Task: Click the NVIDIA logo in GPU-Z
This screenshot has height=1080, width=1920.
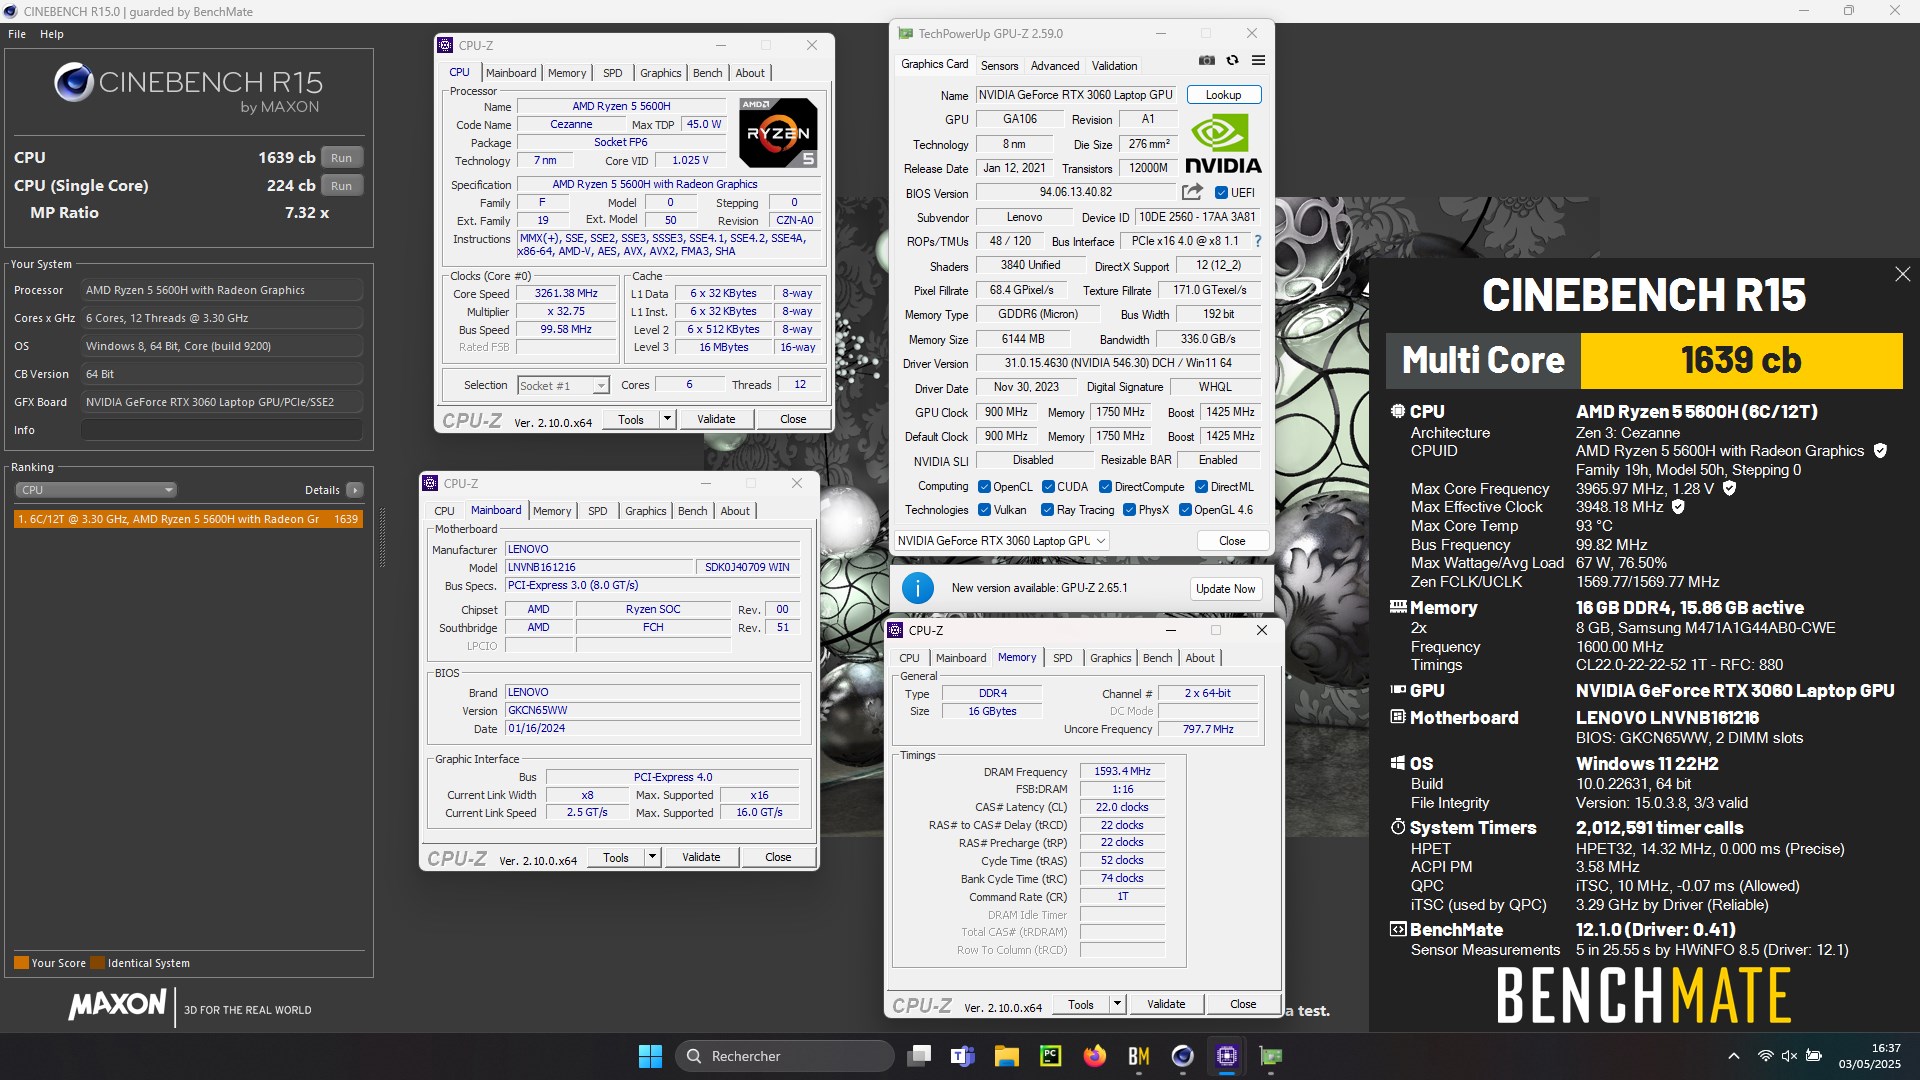Action: [1223, 144]
